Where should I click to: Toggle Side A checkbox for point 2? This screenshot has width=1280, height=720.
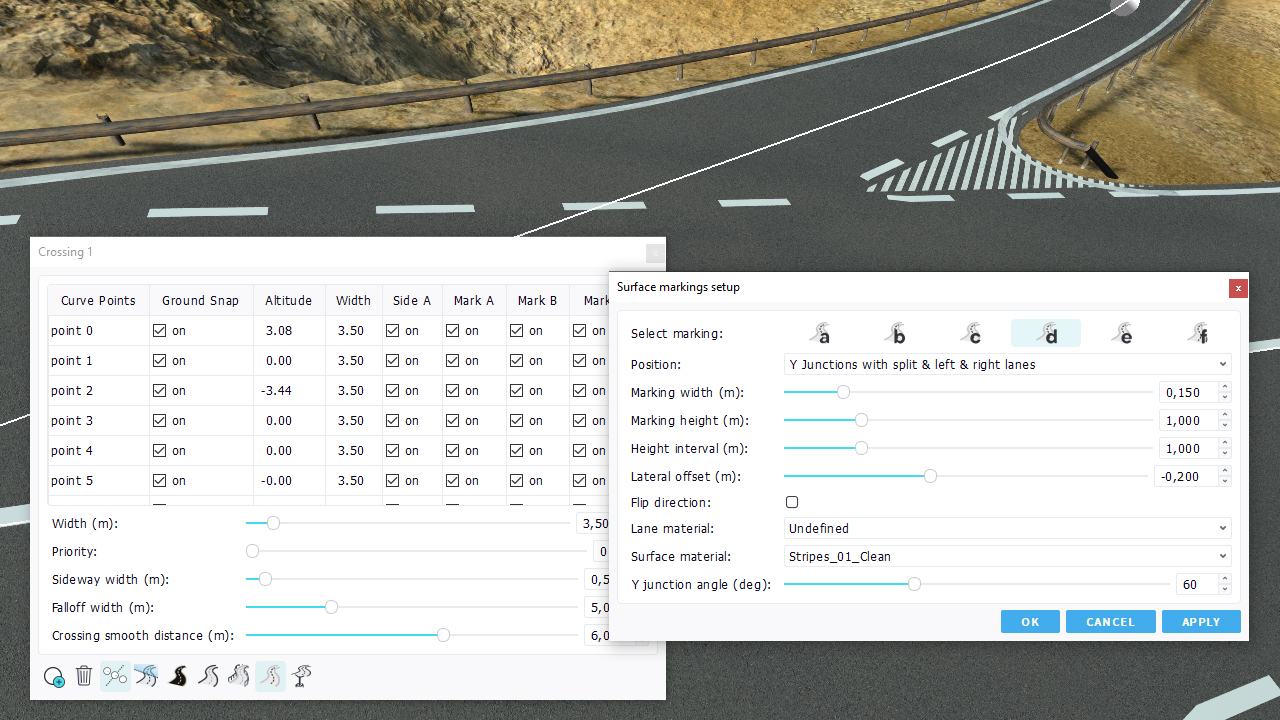click(x=393, y=390)
